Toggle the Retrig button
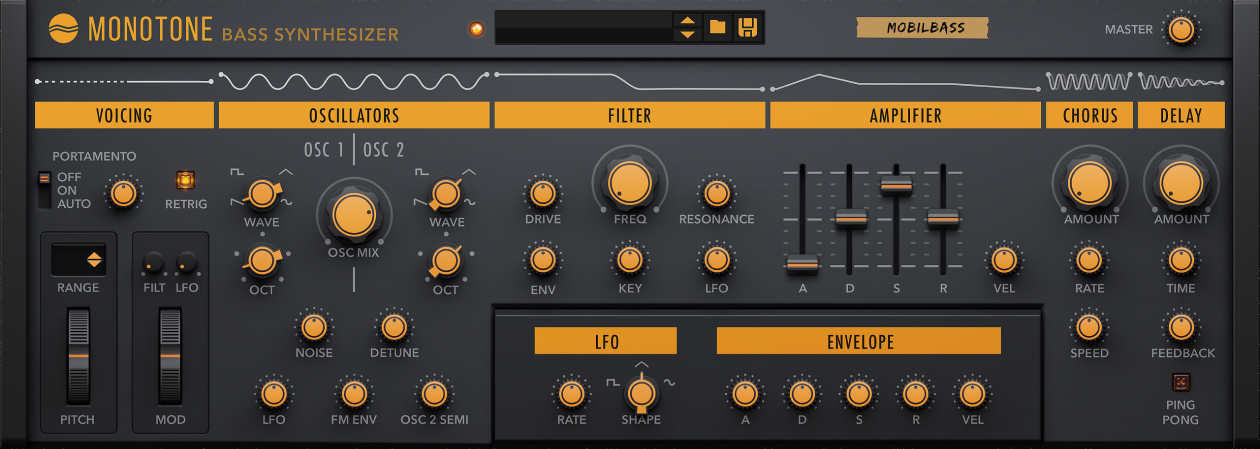 (186, 181)
